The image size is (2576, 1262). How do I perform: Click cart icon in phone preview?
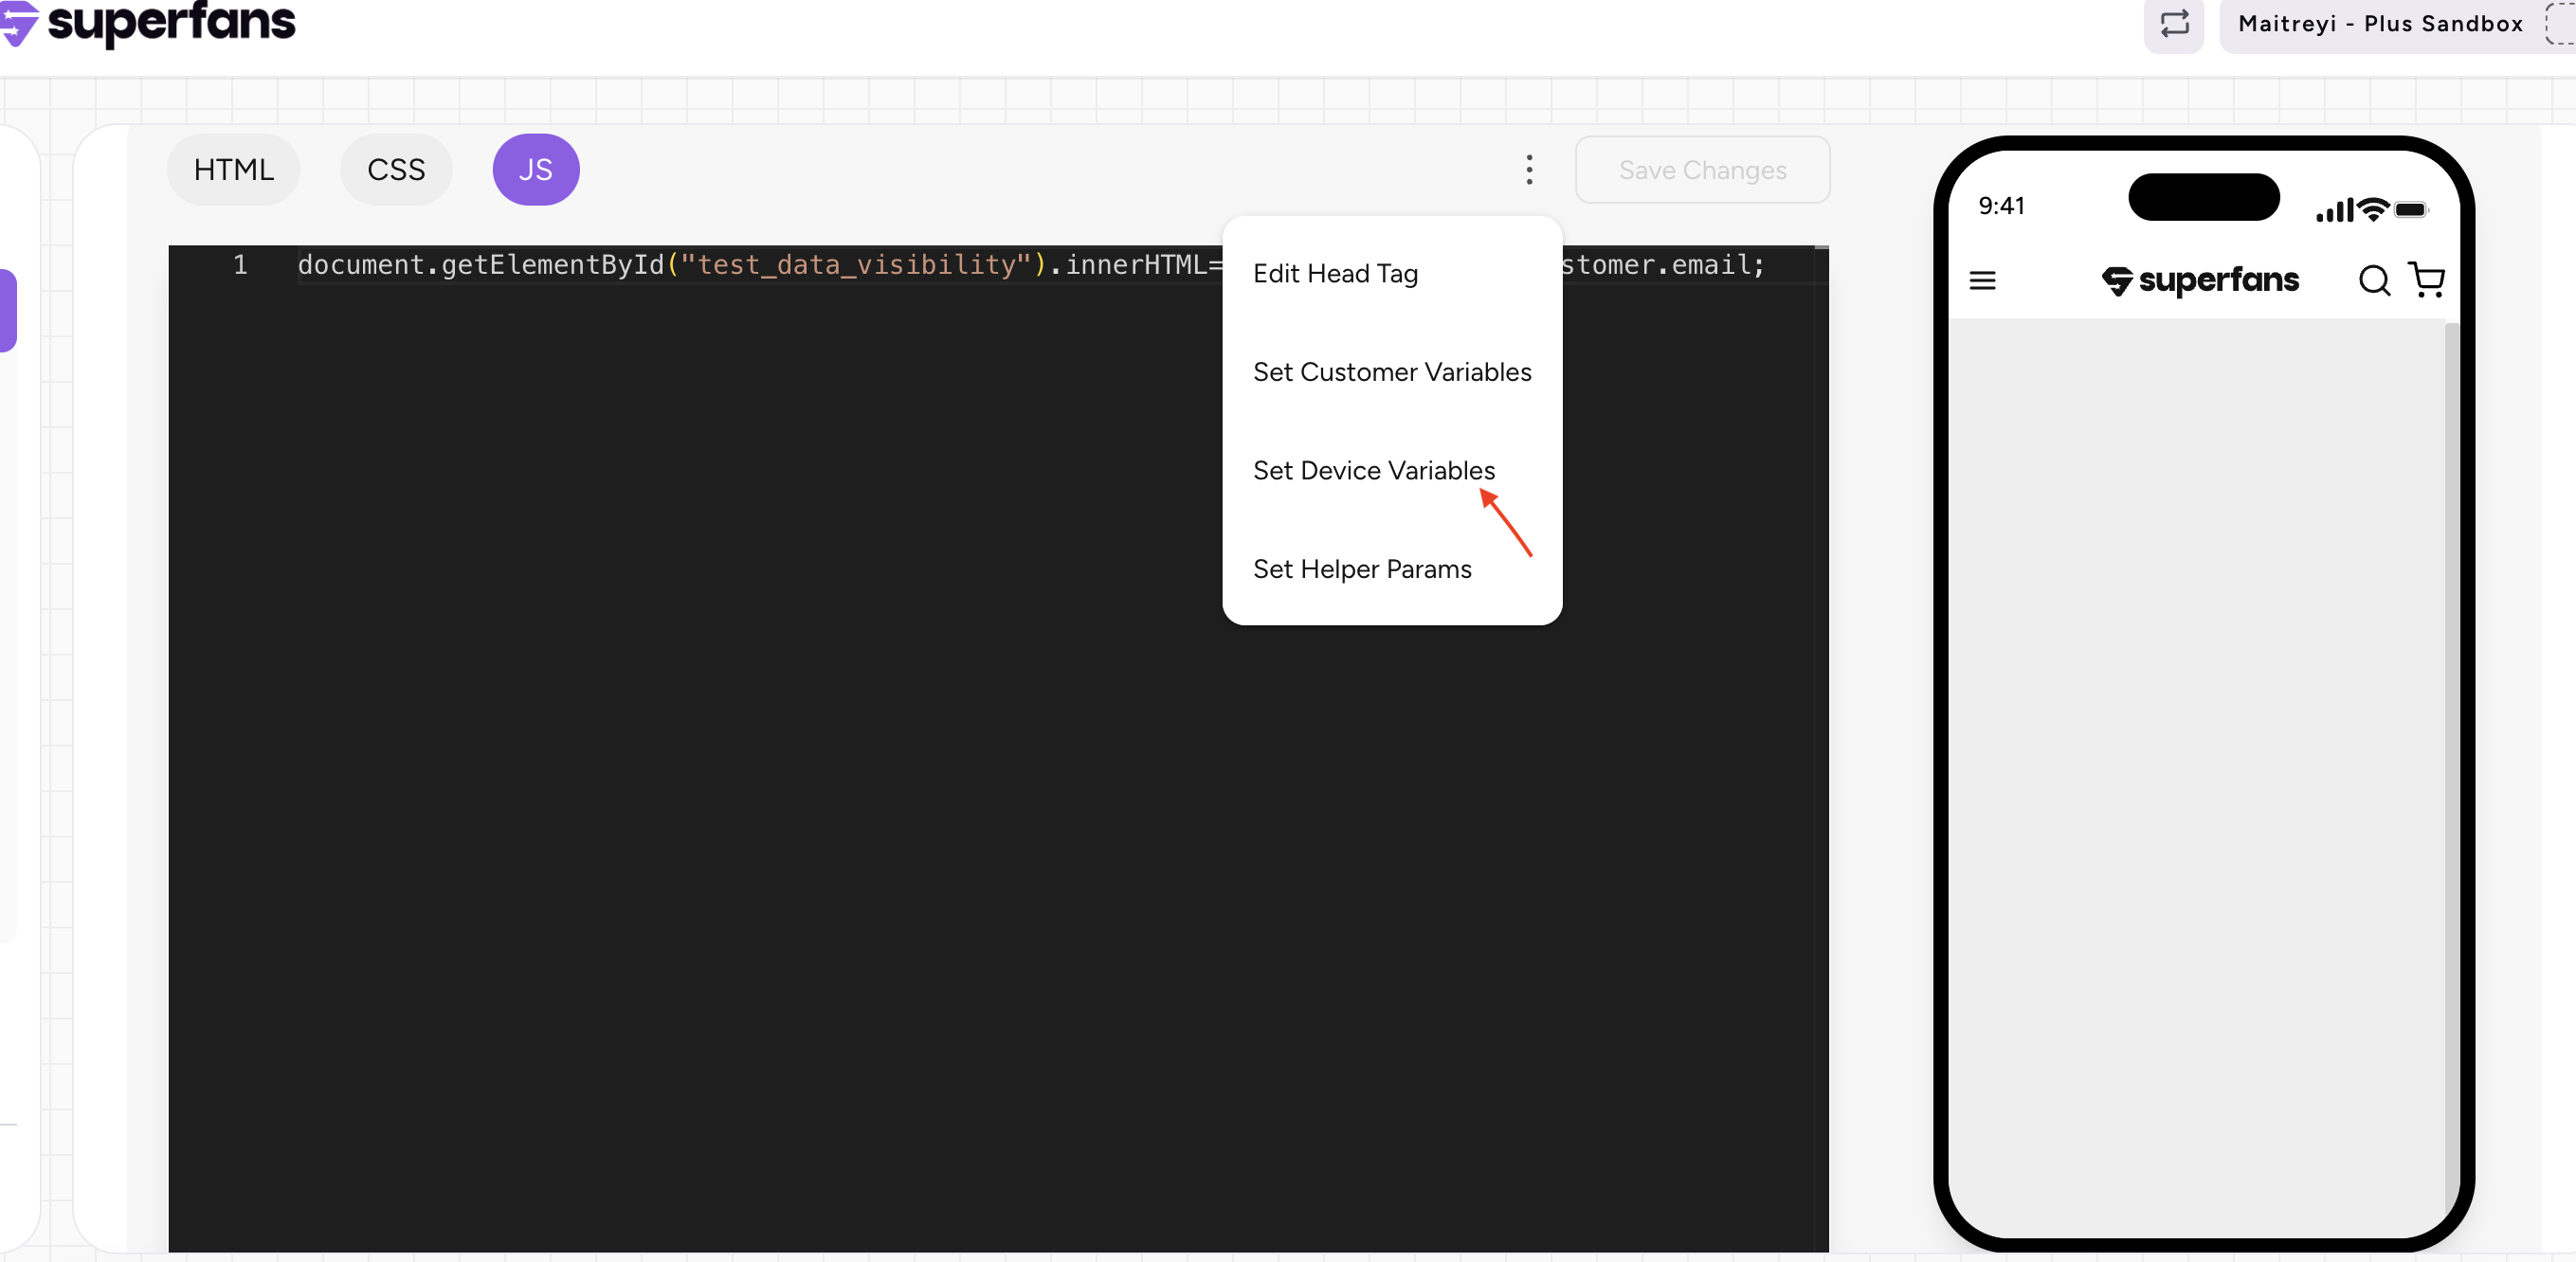pyautogui.click(x=2426, y=280)
